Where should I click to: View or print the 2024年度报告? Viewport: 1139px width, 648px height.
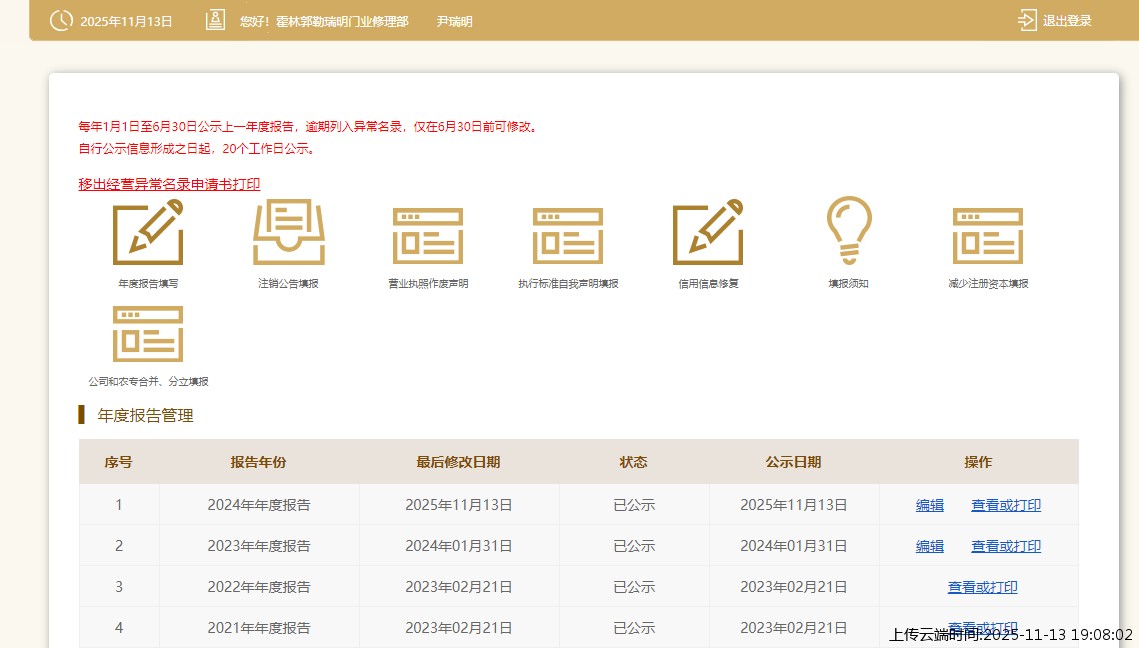[1006, 505]
